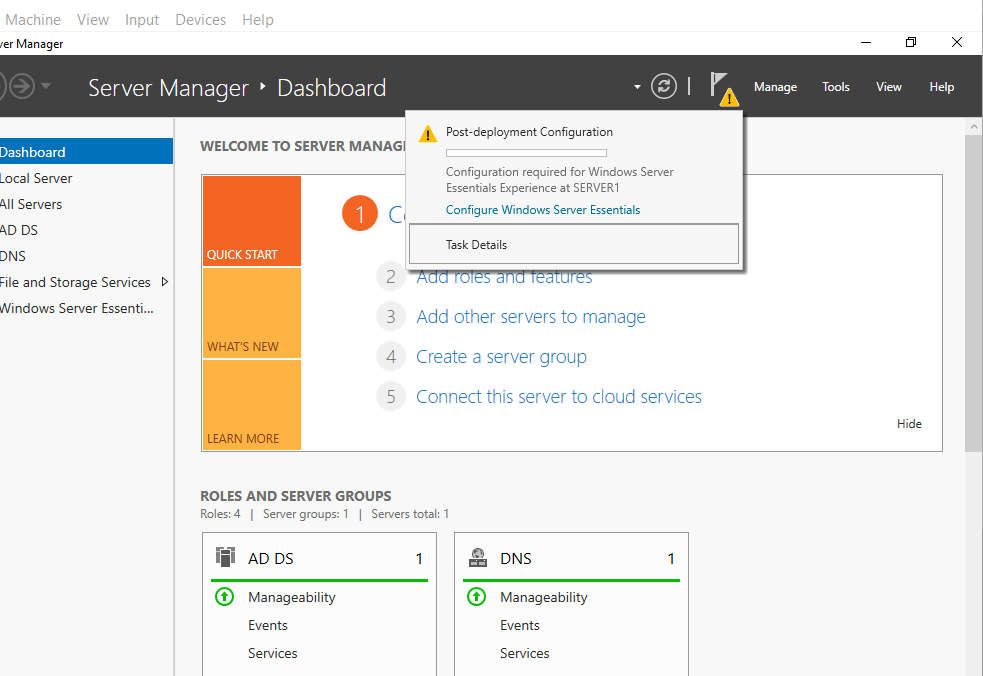Image resolution: width=983 pixels, height=676 pixels.
Task: Open Manageability in the DNS tile
Action: coord(544,597)
